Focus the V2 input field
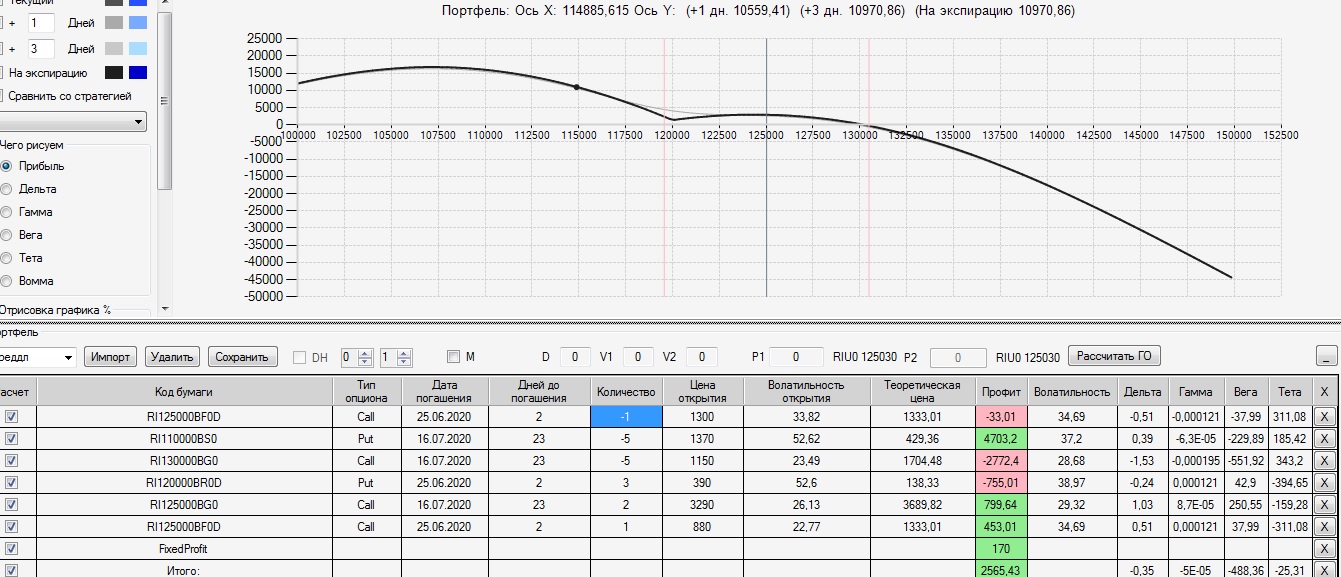Viewport: 1341px width, 577px height. [702, 356]
